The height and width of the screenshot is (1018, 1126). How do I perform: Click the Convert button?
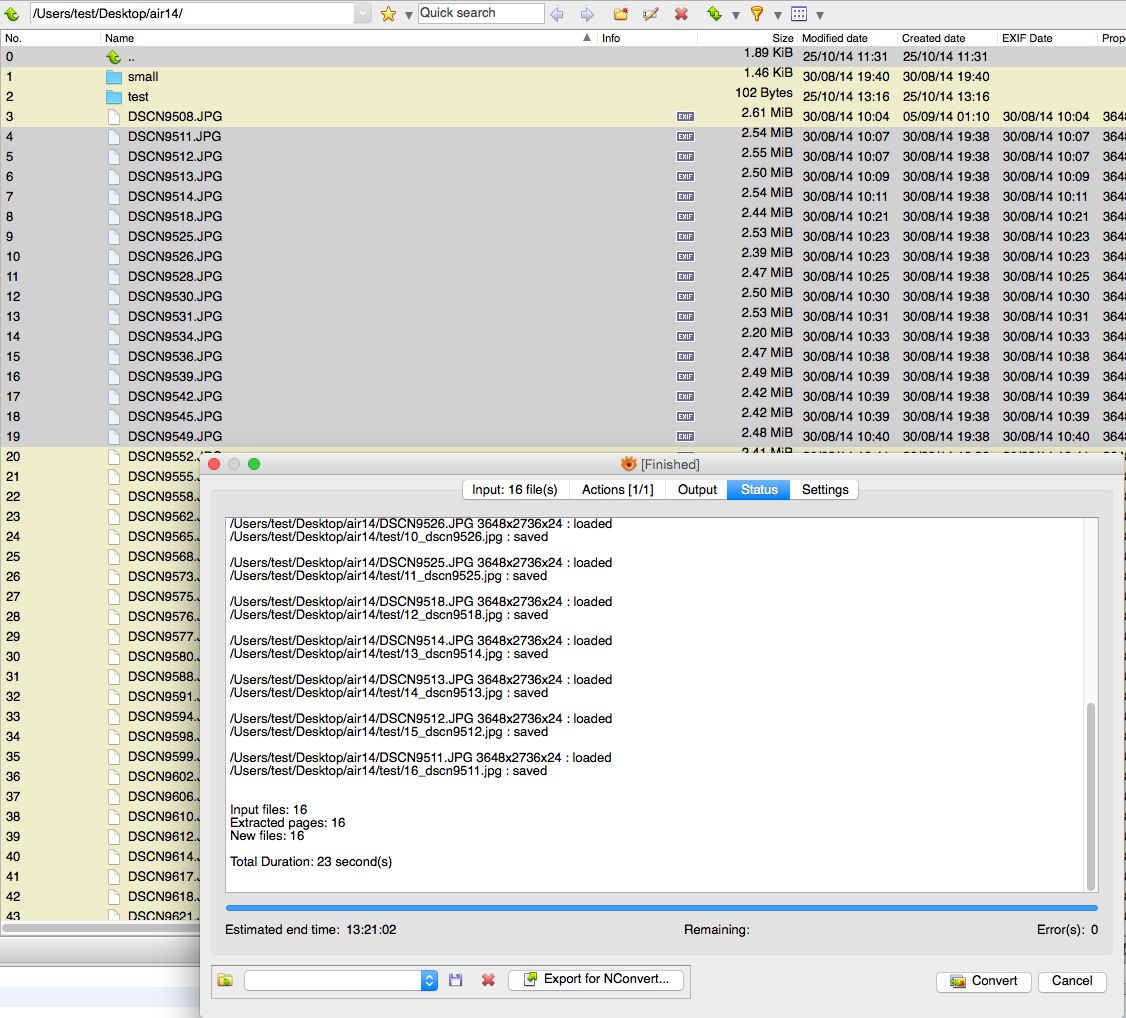[983, 981]
